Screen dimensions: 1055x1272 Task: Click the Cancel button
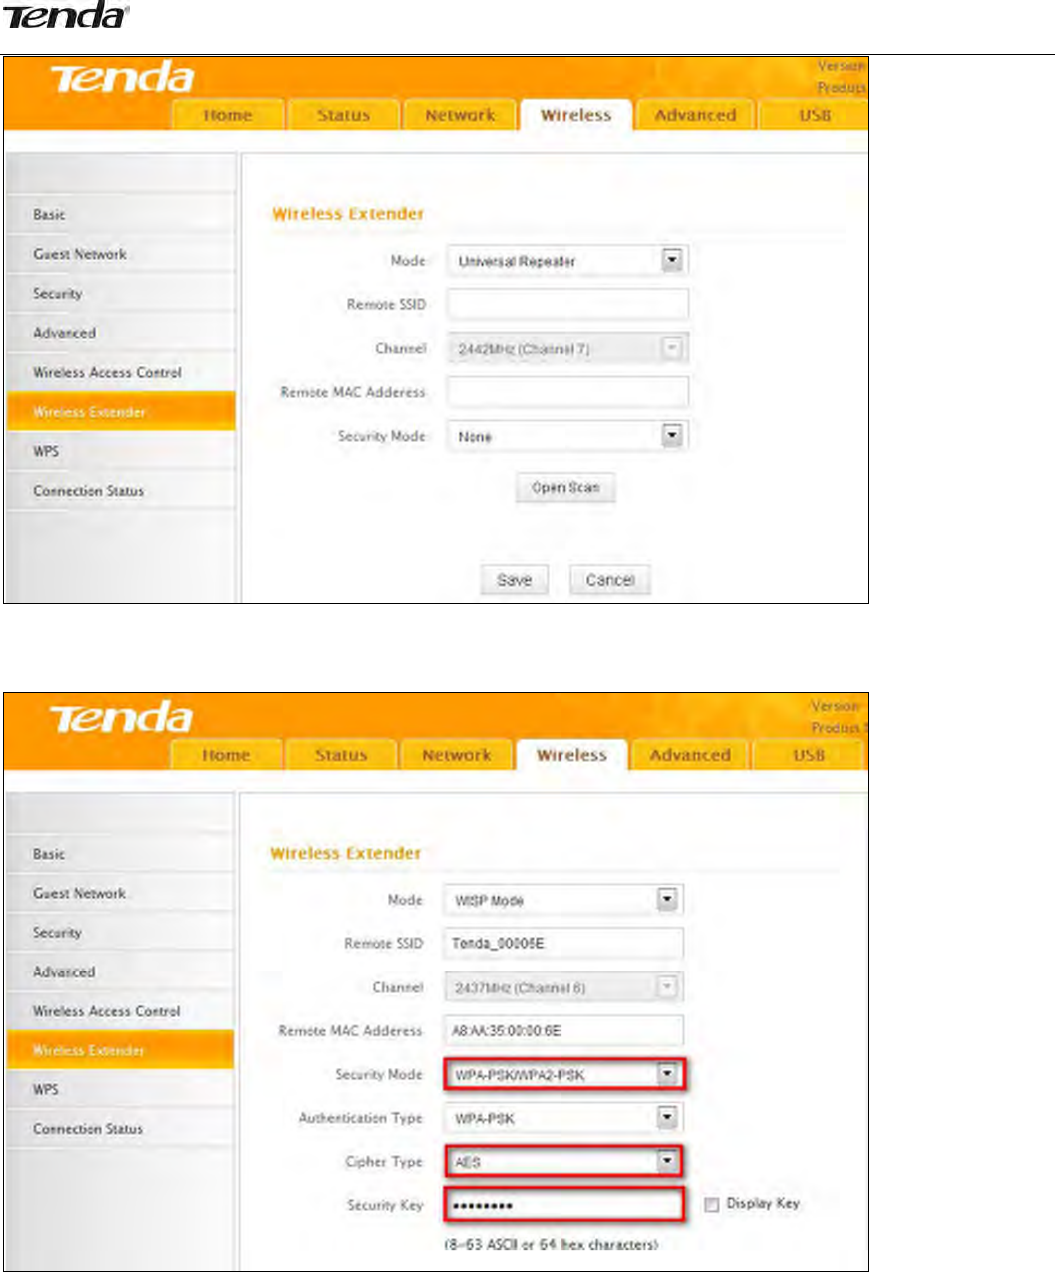tap(610, 580)
